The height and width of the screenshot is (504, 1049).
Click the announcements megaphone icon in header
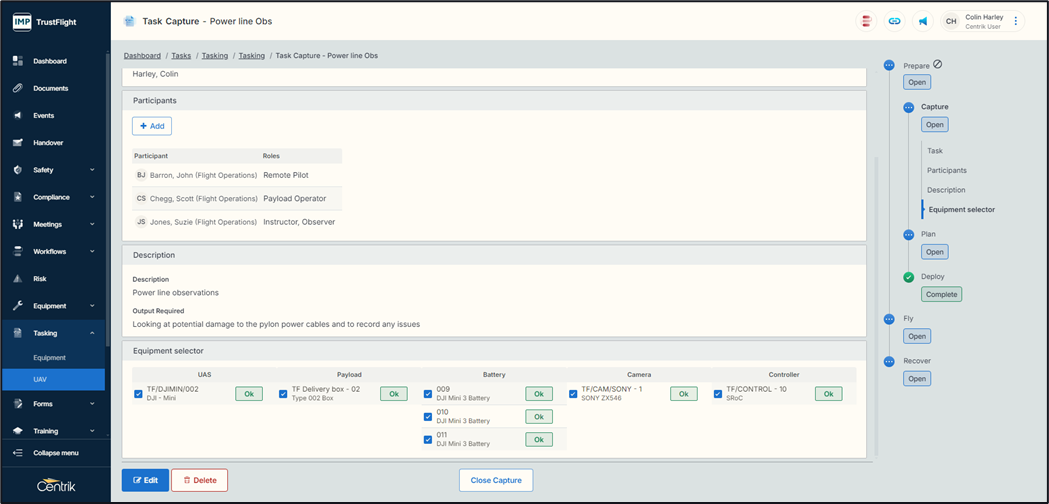click(923, 21)
